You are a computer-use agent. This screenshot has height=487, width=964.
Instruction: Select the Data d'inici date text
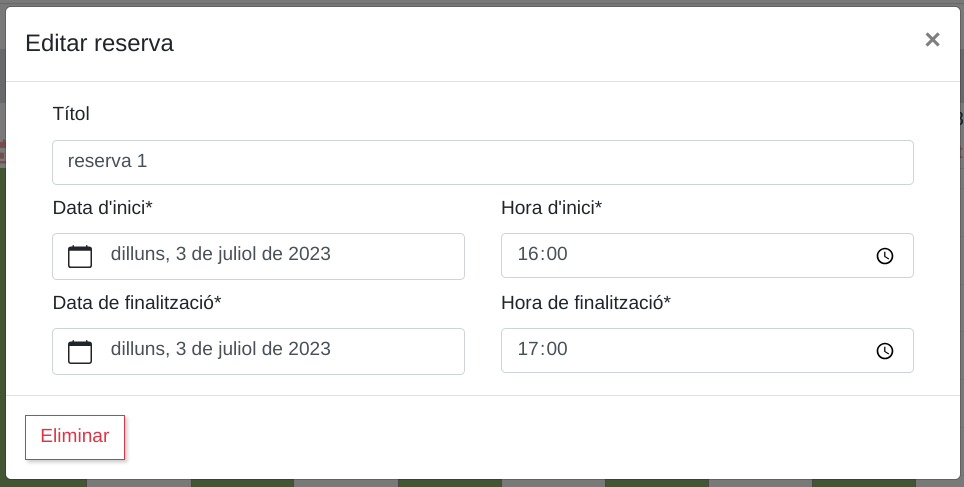(220, 254)
